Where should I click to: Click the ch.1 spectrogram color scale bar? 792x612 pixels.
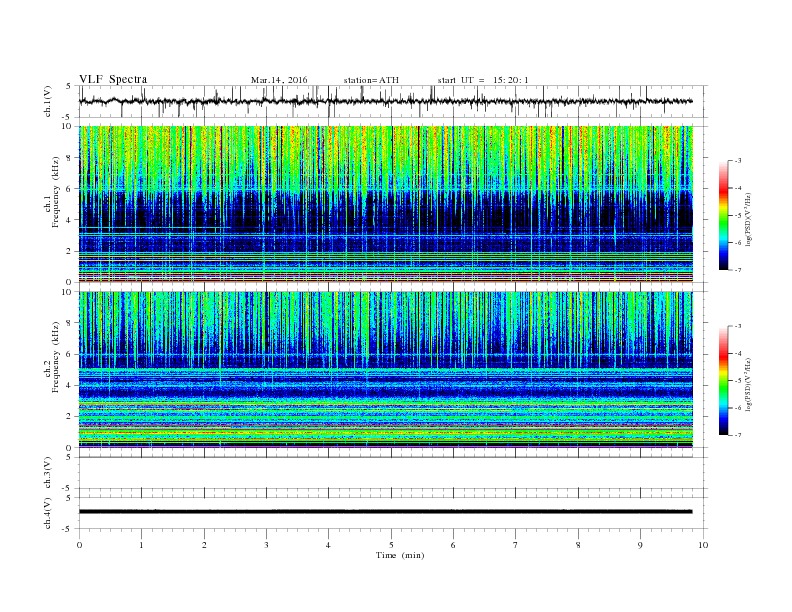pyautogui.click(x=723, y=216)
